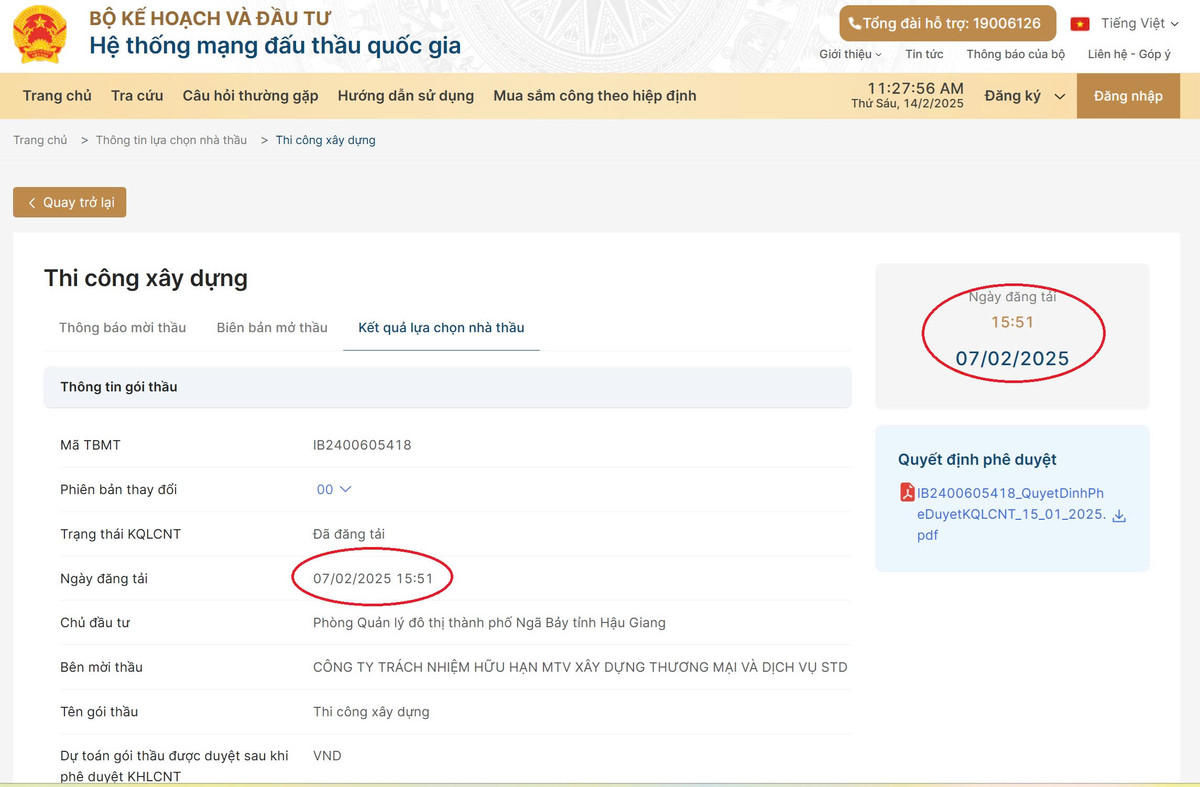
Task: Click Hướng dẫn sử dụng in the navigation
Action: [x=403, y=95]
